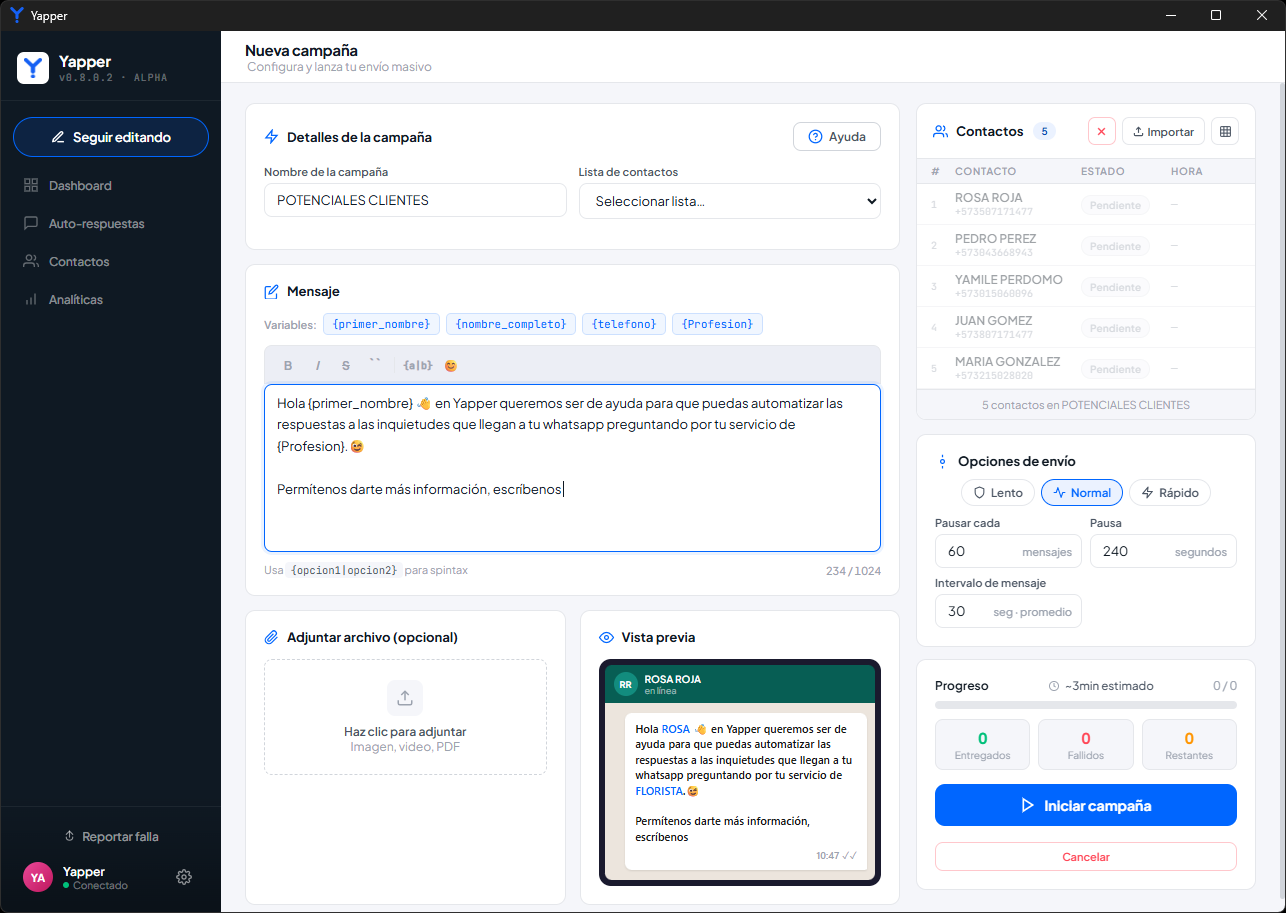This screenshot has height=913, width=1286.
Task: Start the campaign with Iniciar campaña
Action: click(1086, 805)
